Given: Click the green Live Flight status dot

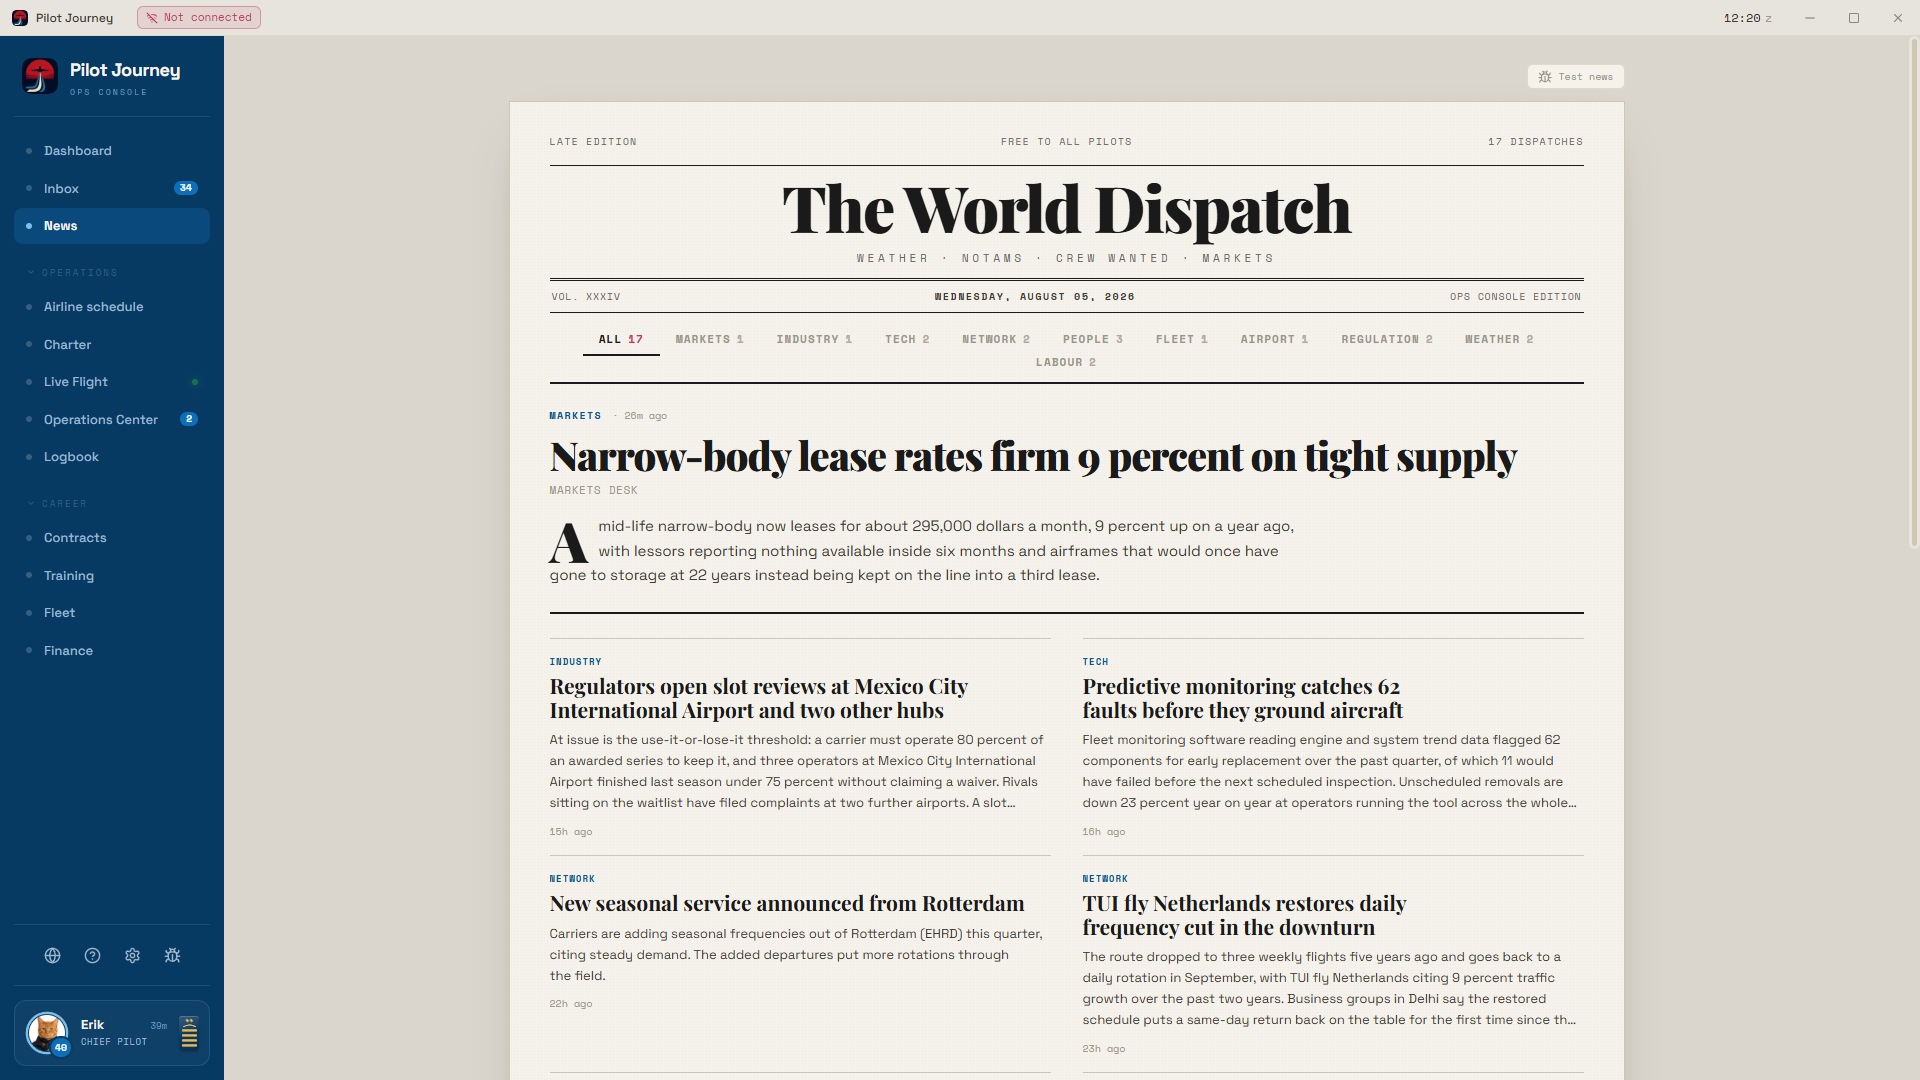Looking at the screenshot, I should (195, 382).
